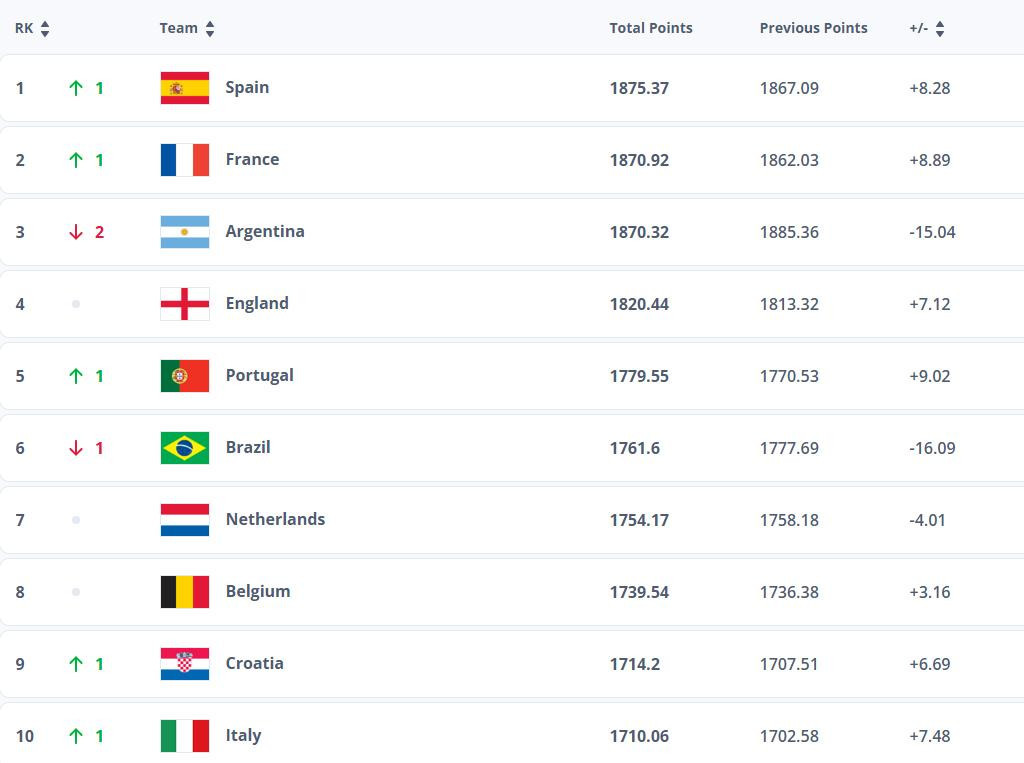Click the green up indicator beside Italy
Image resolution: width=1024 pixels, height=763 pixels.
click(78, 735)
